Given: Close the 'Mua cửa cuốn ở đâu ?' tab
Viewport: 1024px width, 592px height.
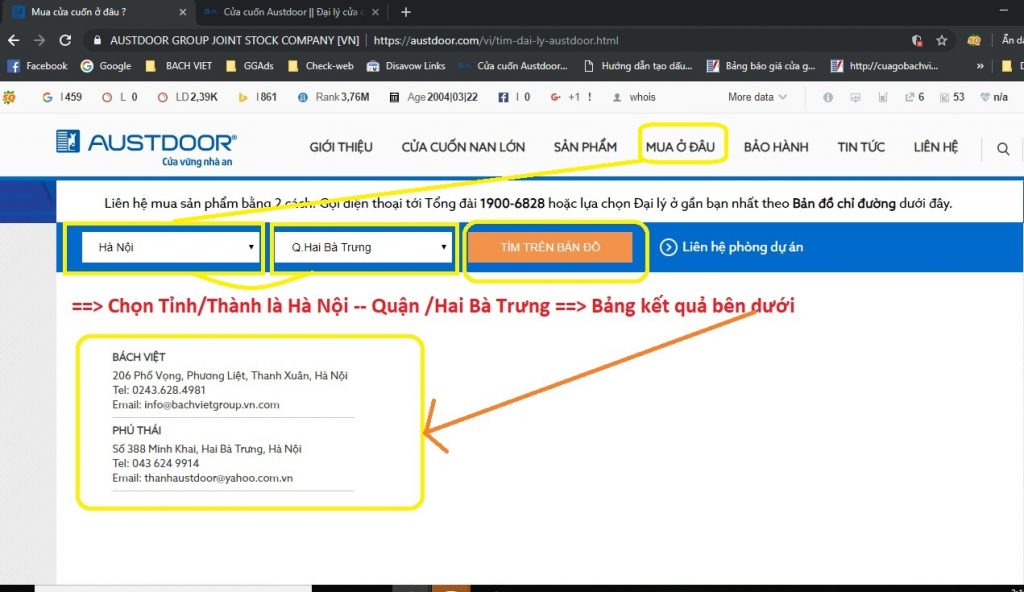Looking at the screenshot, I should pyautogui.click(x=182, y=12).
